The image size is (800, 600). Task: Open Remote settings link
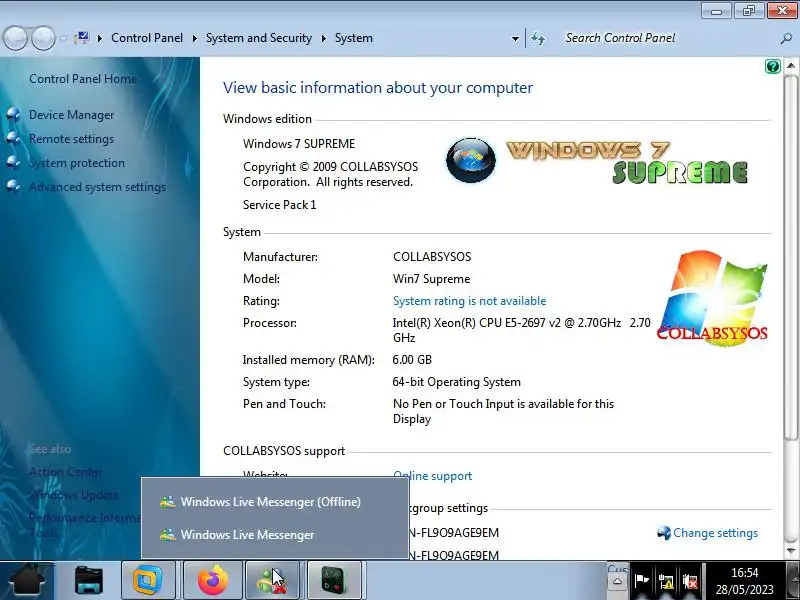click(71, 139)
